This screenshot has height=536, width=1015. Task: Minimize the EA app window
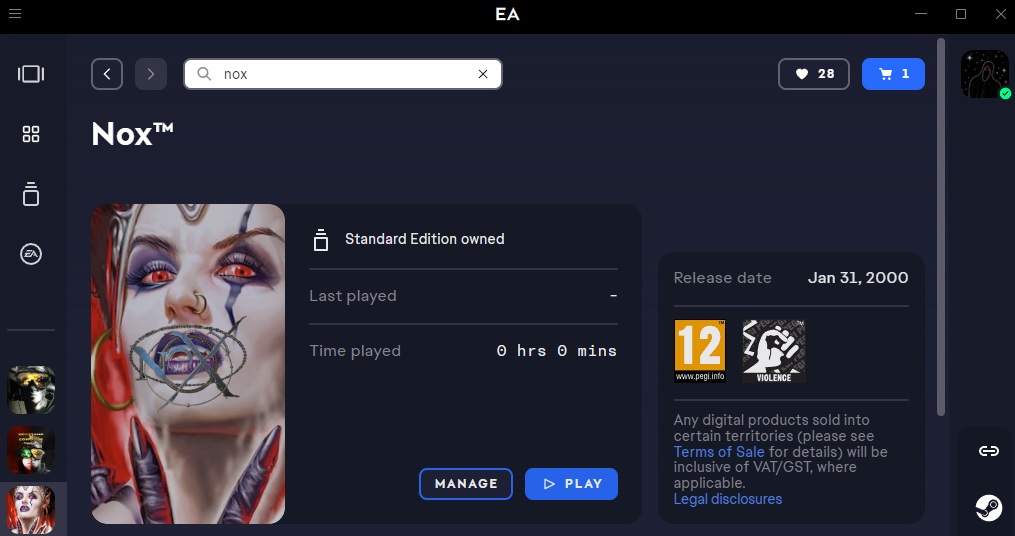click(x=921, y=14)
